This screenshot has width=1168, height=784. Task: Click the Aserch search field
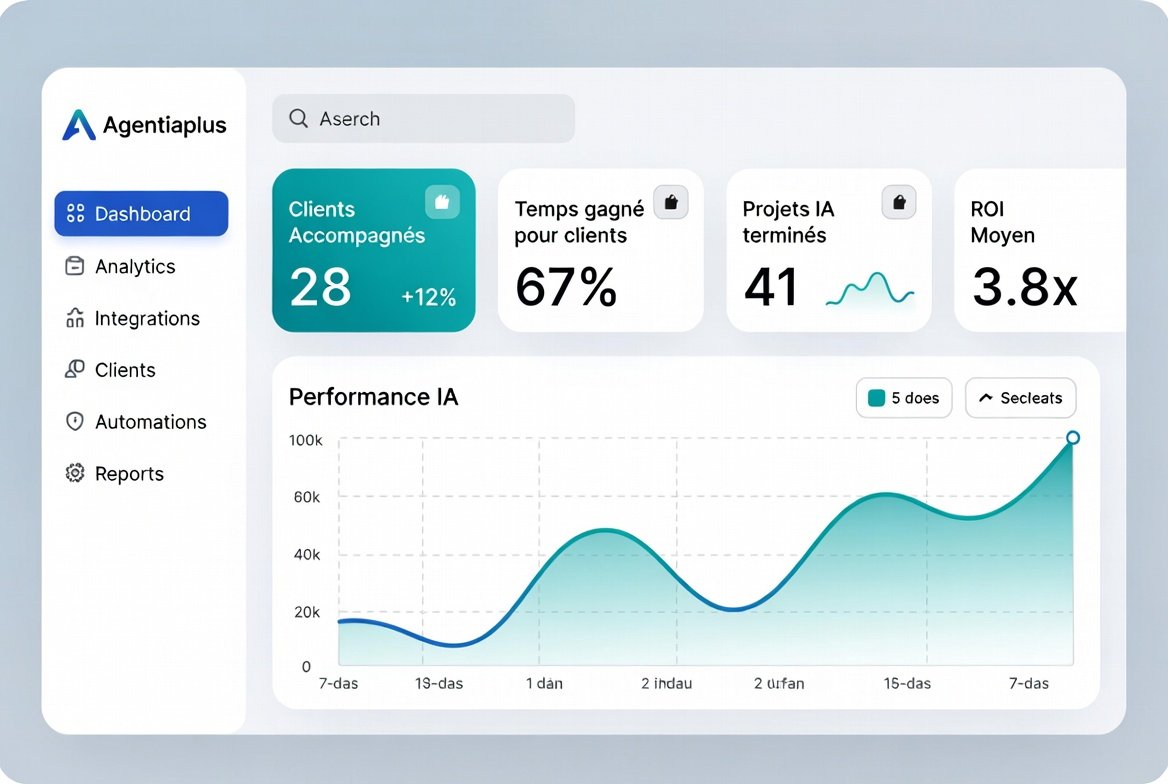423,118
